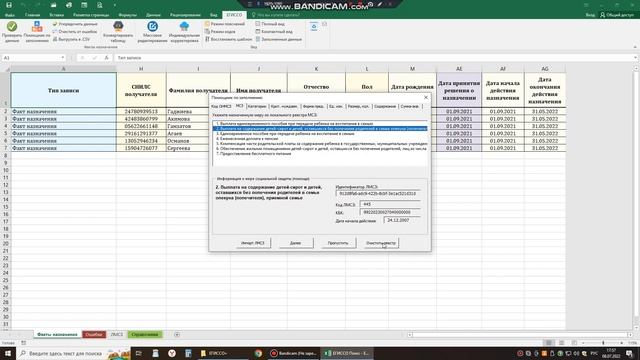Open the Категории dialog tab
Screen dimensions: 640x360
pyautogui.click(x=257, y=106)
